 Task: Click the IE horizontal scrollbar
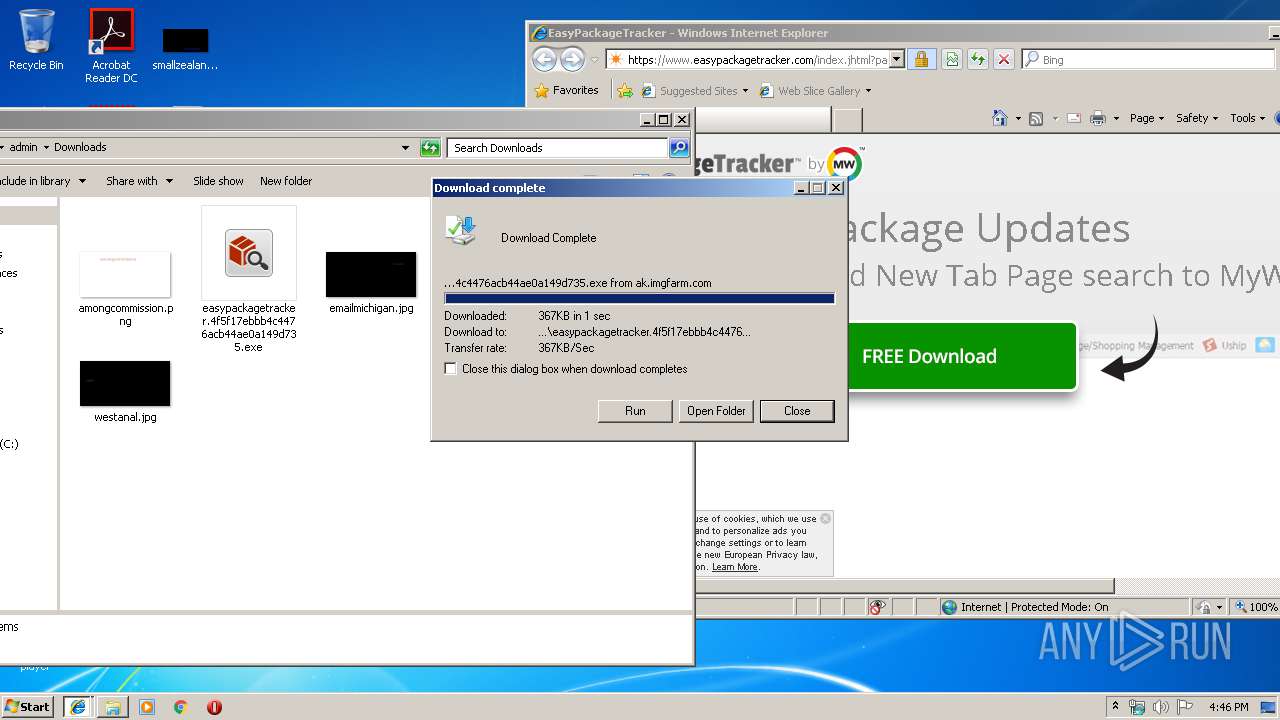(905, 586)
